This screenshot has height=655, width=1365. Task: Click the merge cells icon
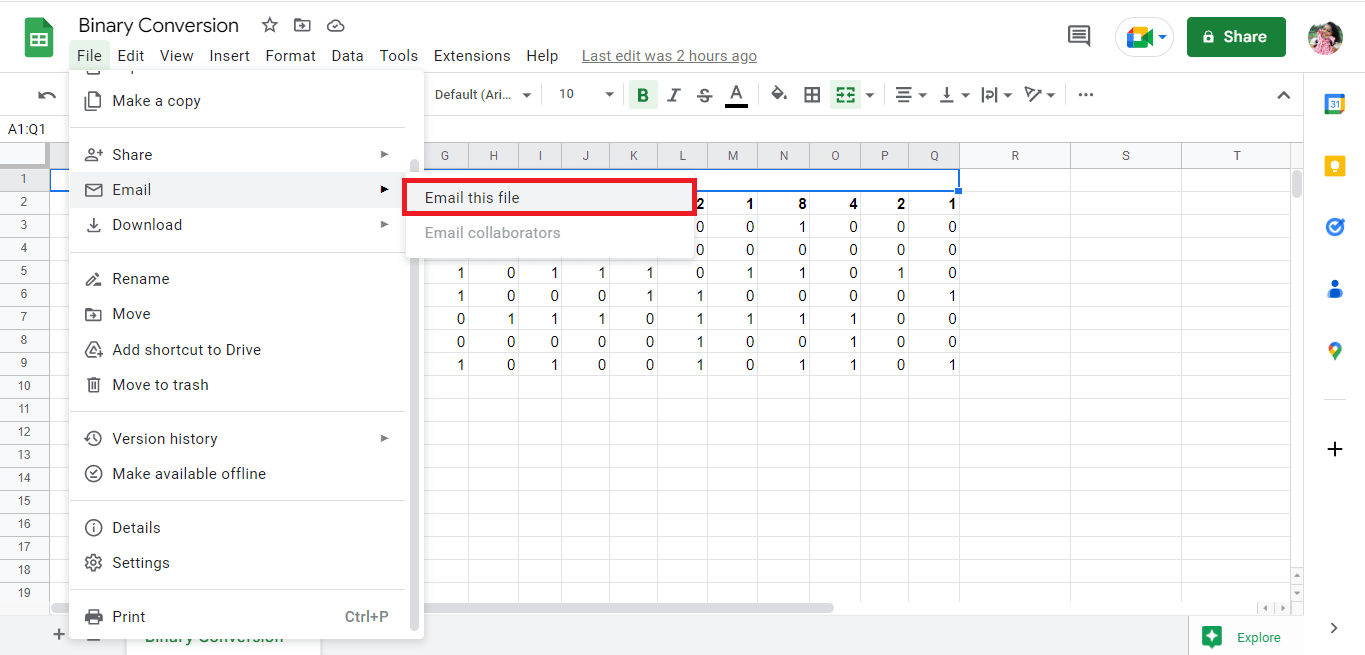point(846,95)
